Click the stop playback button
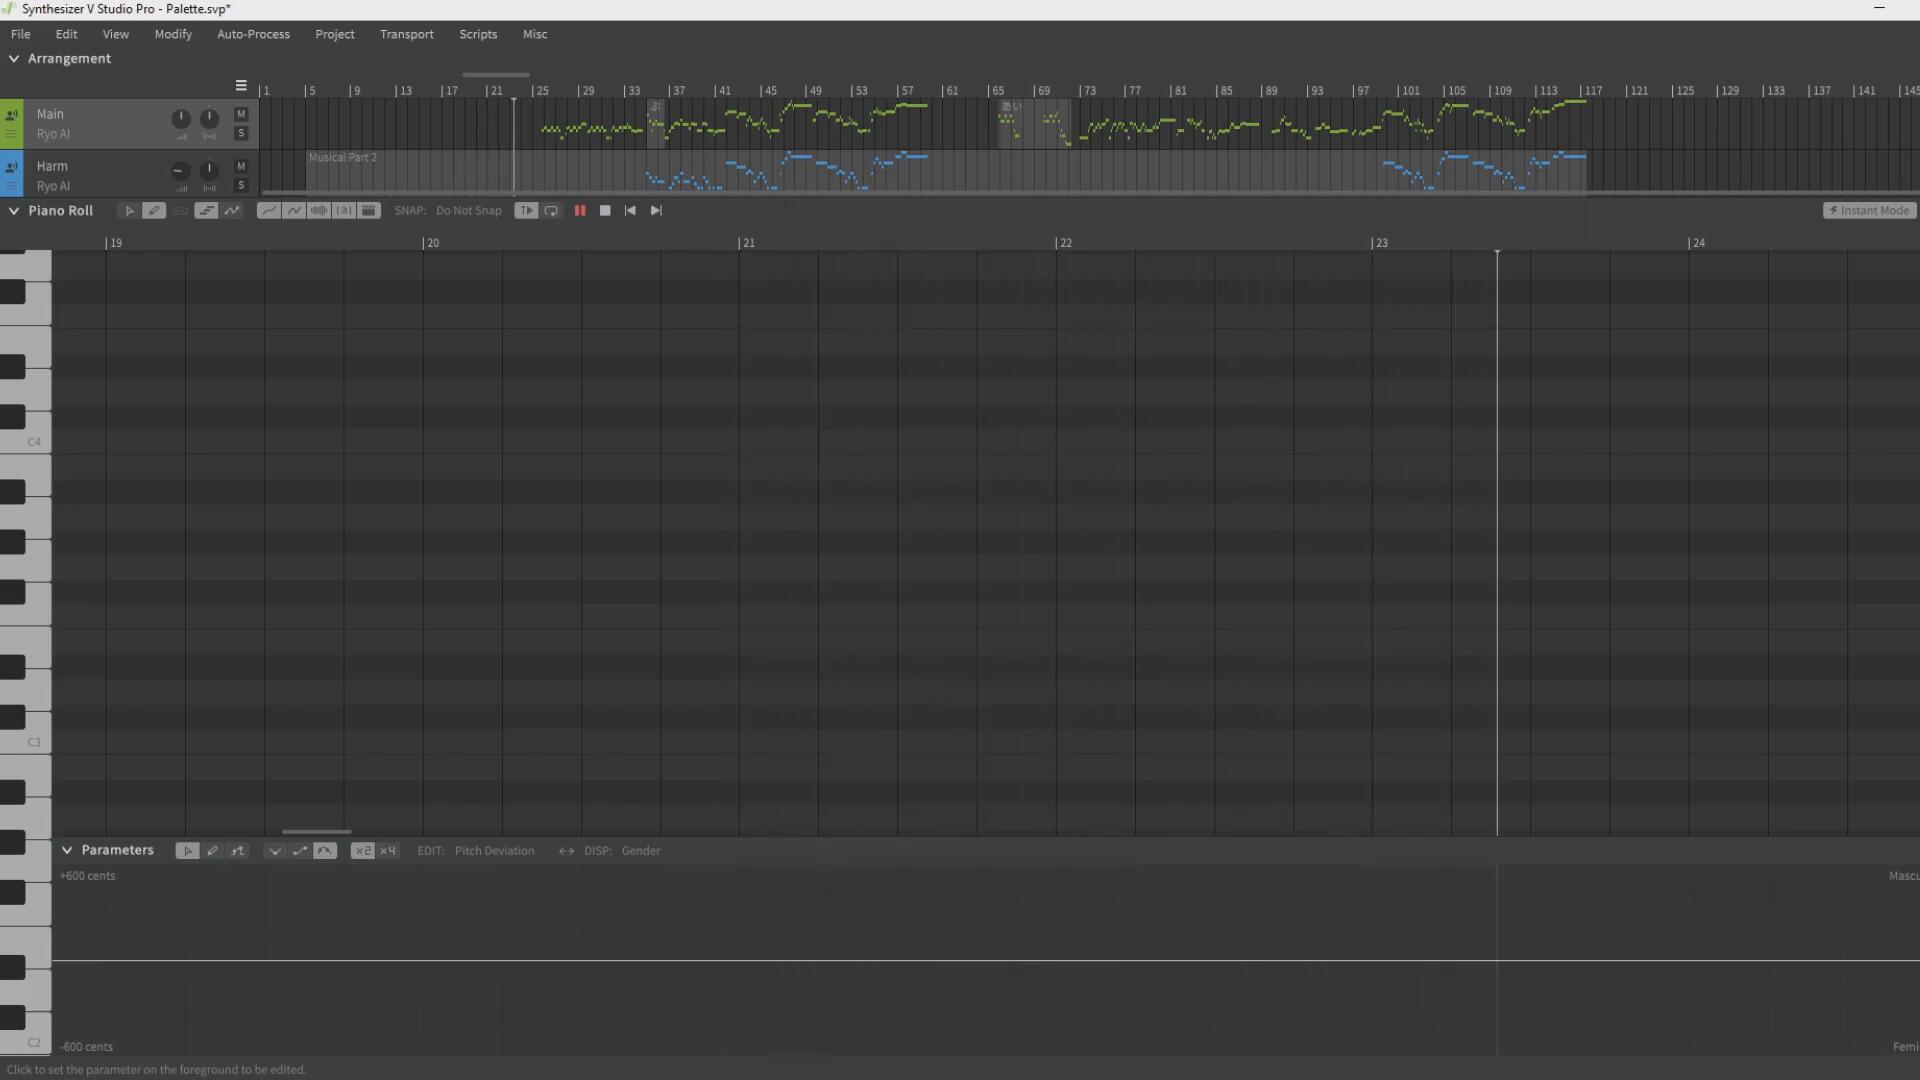 605,211
